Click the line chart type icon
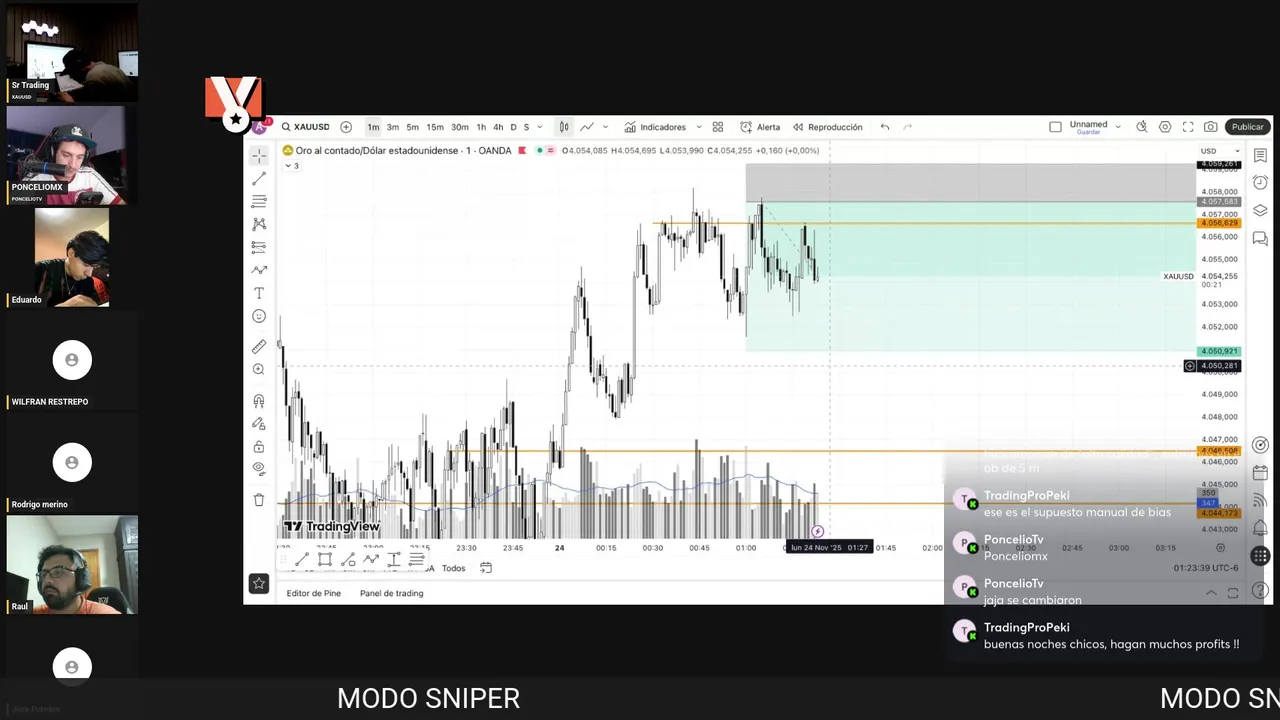Screen dimensions: 1280x720 pos(587,127)
